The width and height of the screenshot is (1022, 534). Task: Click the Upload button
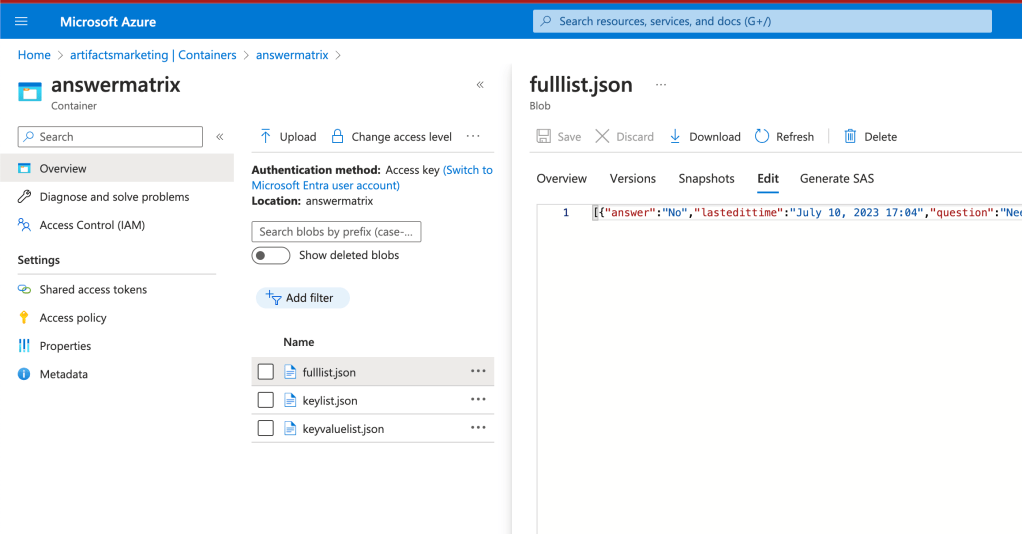[287, 137]
